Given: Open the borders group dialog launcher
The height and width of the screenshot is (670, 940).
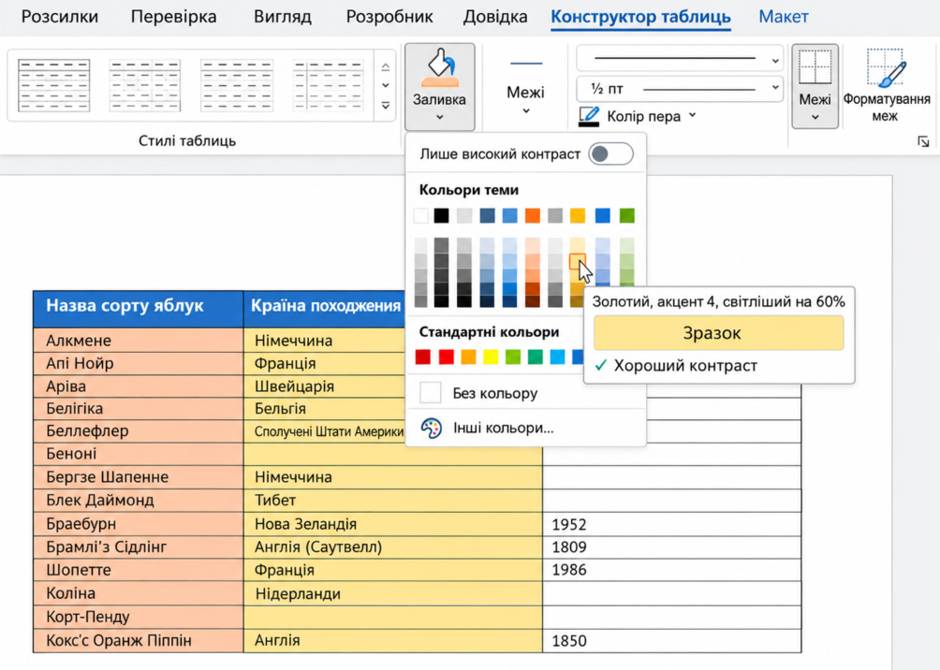Looking at the screenshot, I should click(x=923, y=141).
